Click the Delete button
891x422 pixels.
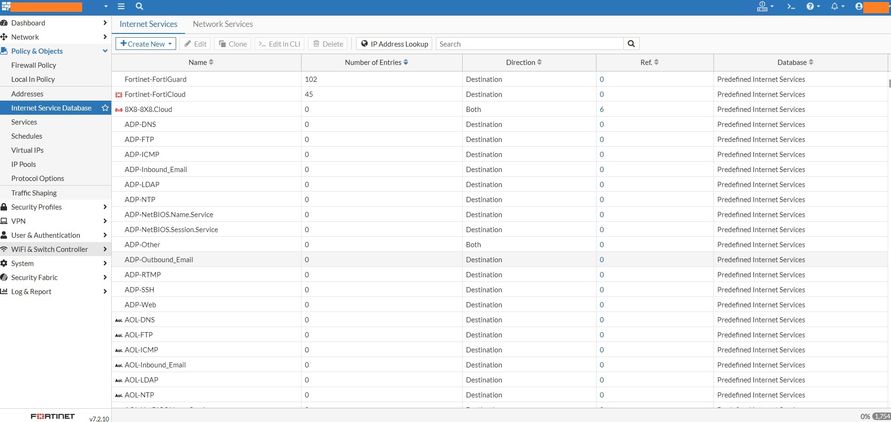click(328, 44)
